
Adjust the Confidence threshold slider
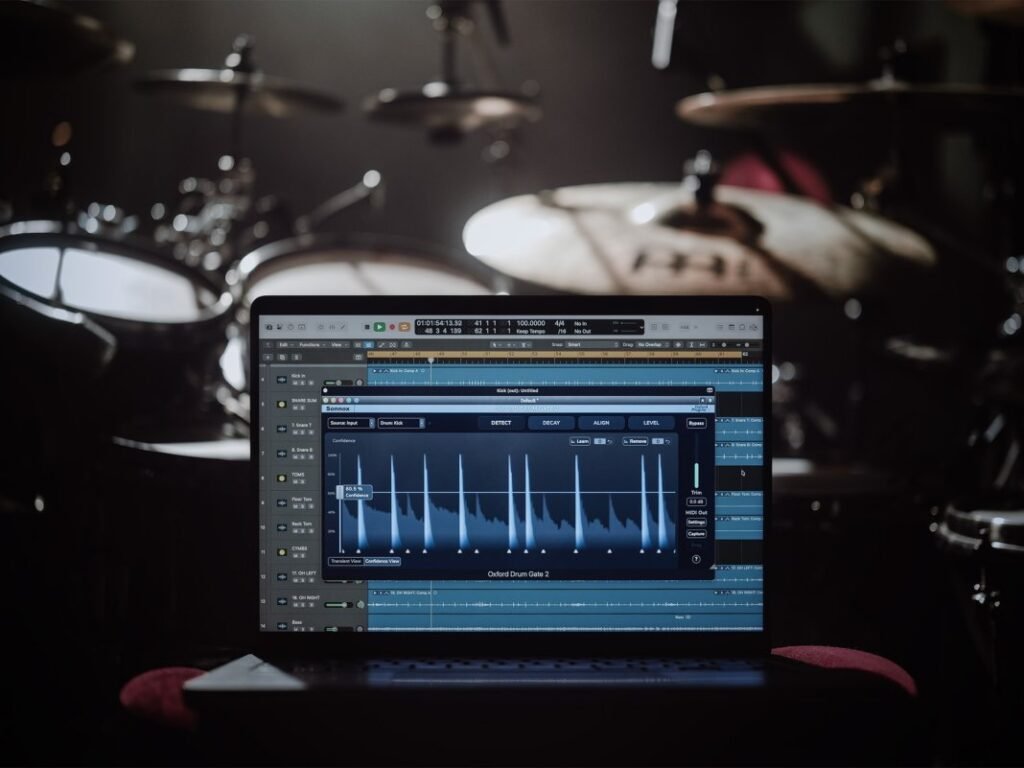coord(339,491)
